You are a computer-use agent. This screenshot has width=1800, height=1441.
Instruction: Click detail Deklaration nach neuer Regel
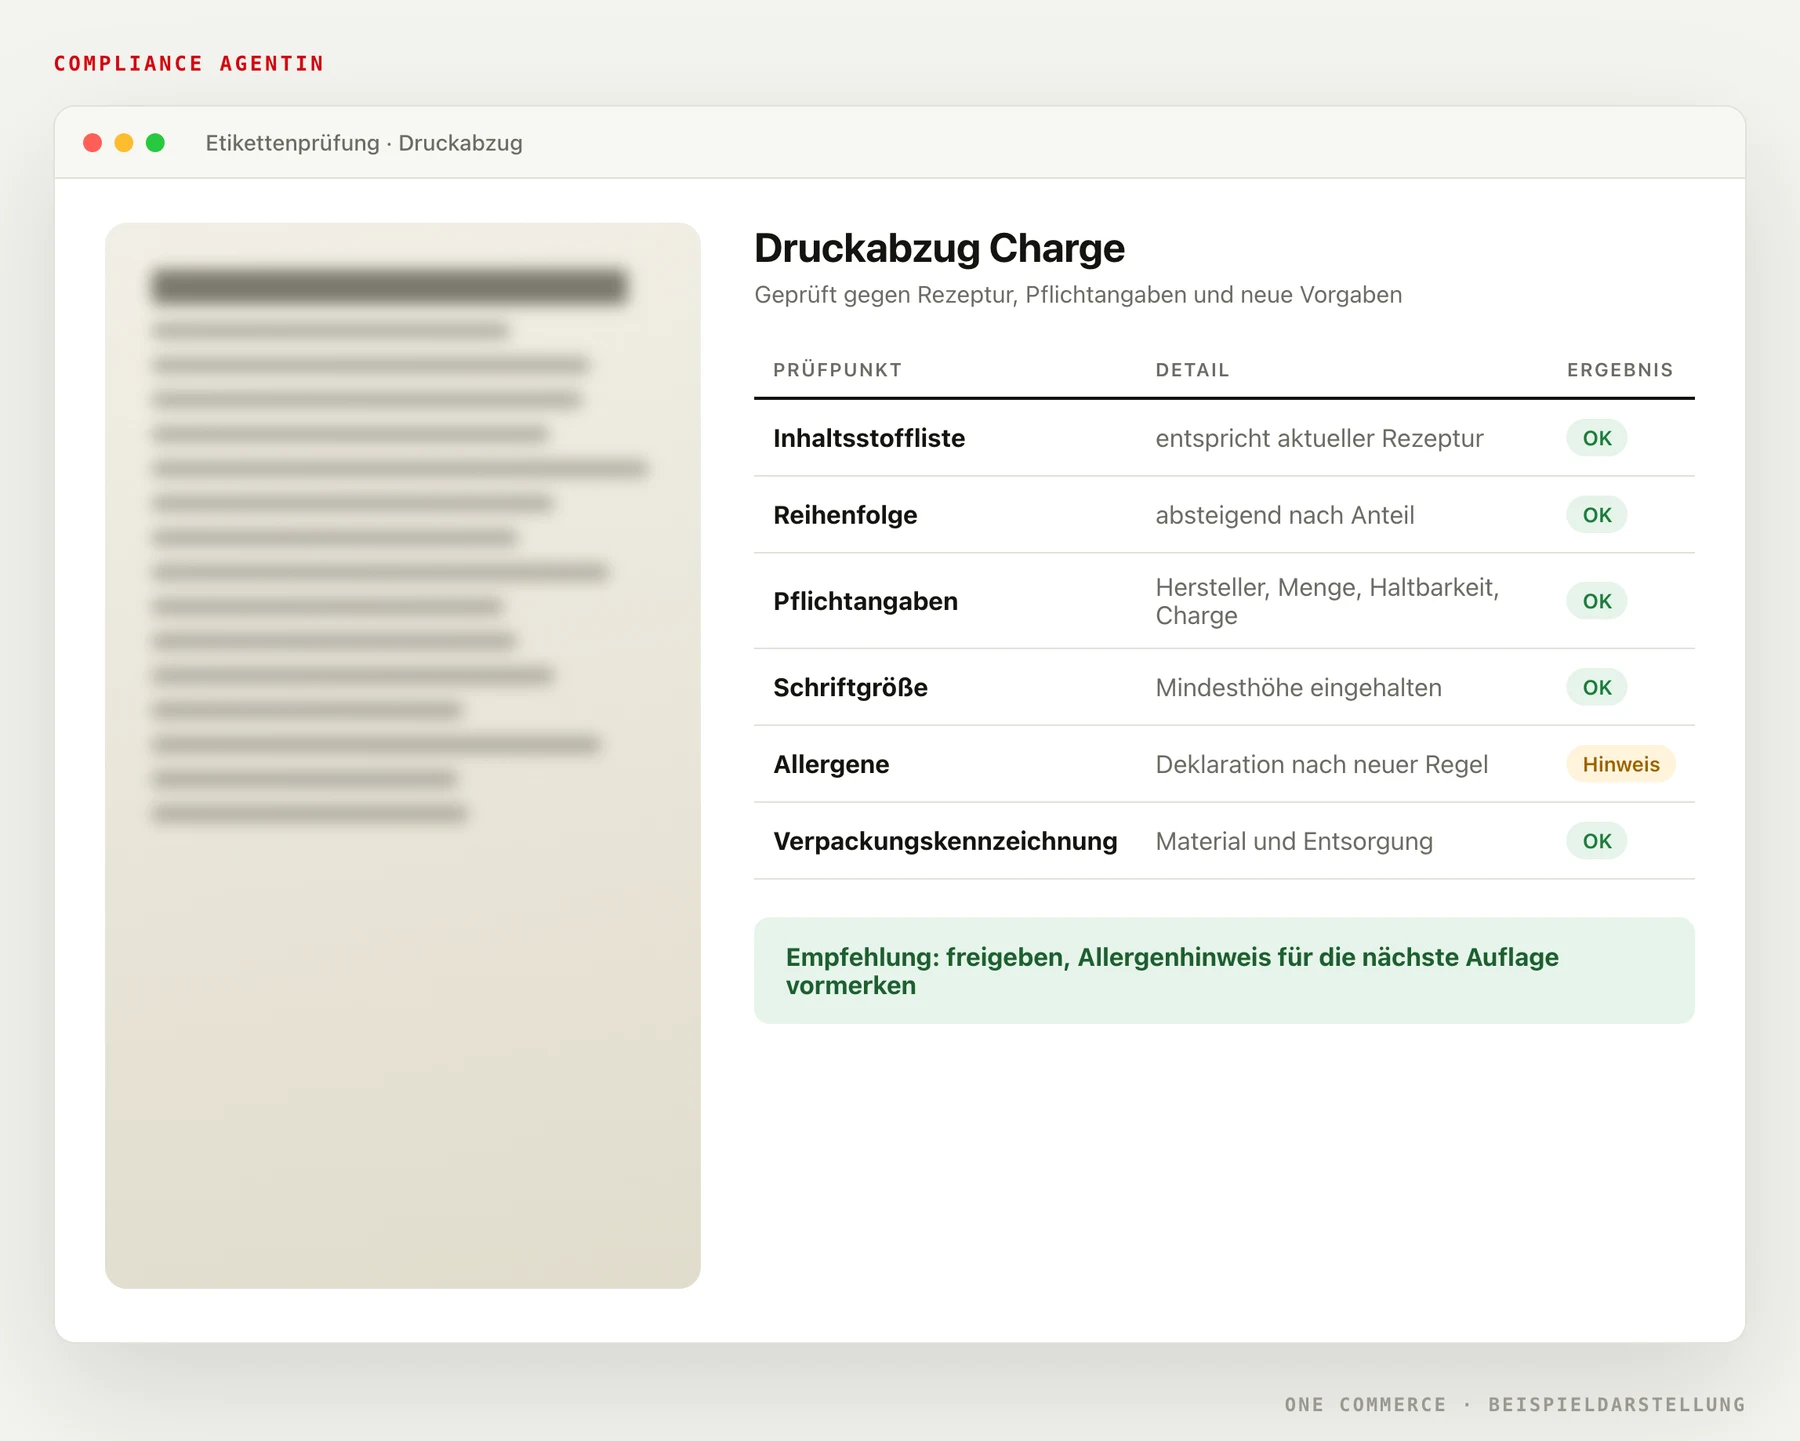1321,764
